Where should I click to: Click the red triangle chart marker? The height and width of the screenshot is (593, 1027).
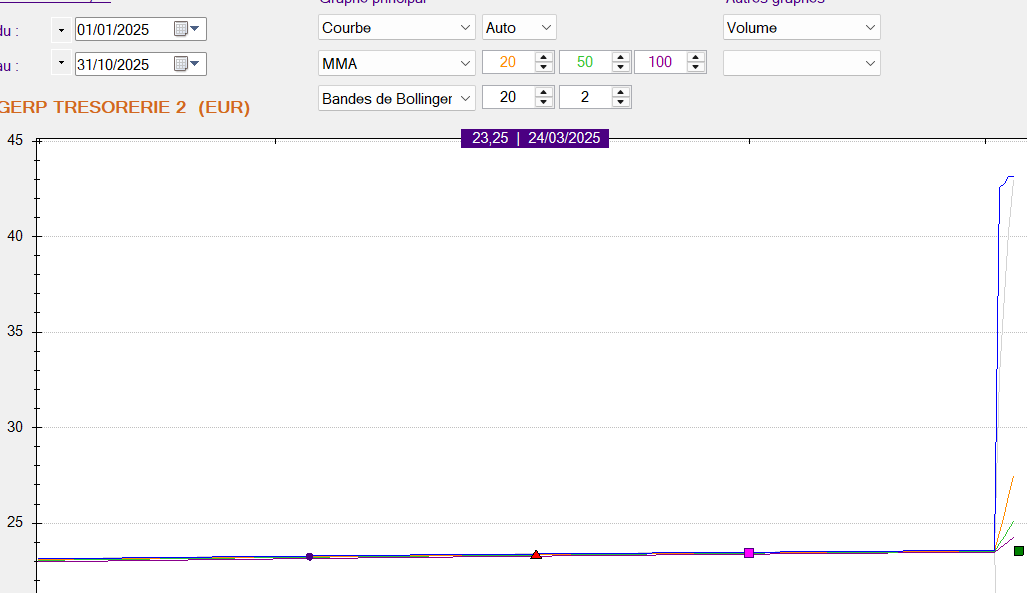tap(536, 554)
